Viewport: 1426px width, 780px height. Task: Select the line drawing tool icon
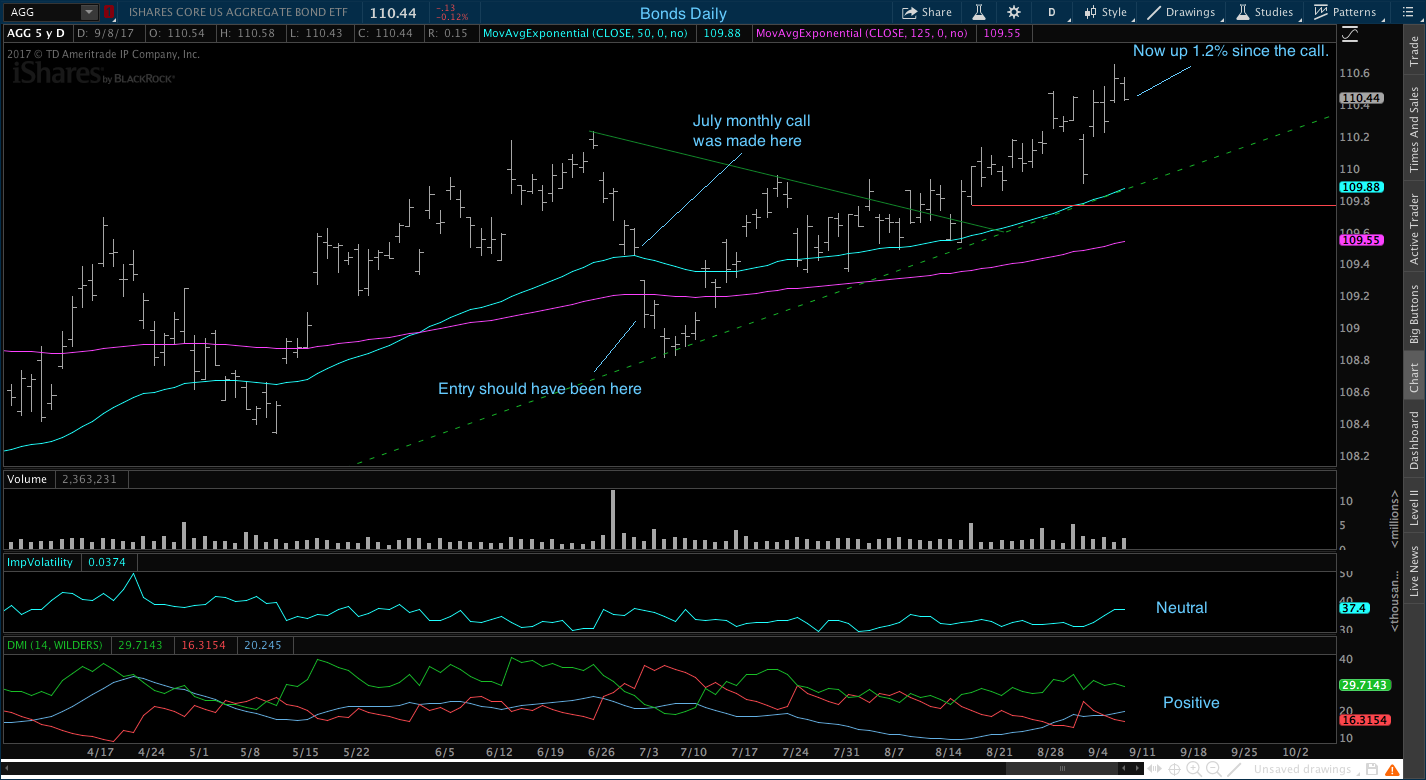[1234, 769]
